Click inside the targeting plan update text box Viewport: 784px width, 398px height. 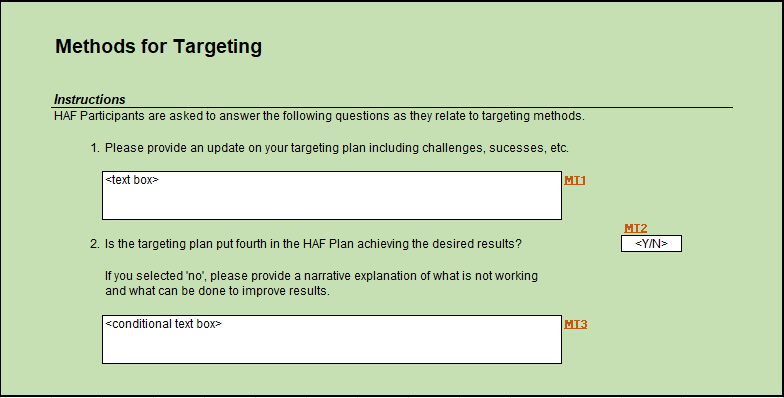coord(332,196)
